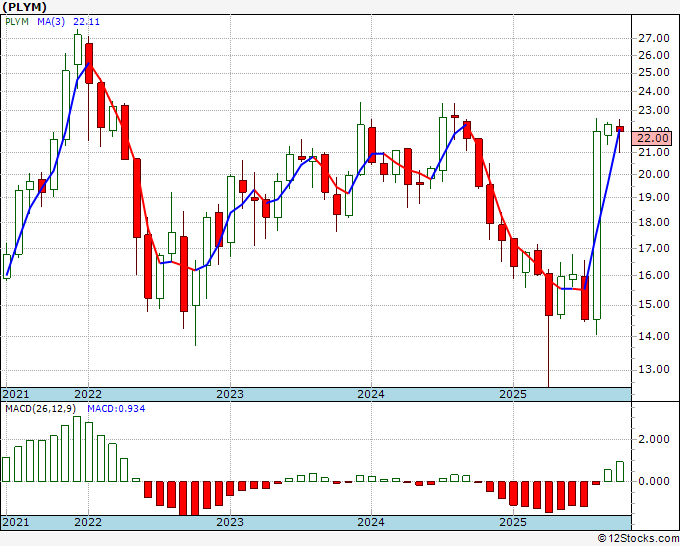680x546 pixels.
Task: Click the 20.00 price axis label
Action: coord(654,174)
